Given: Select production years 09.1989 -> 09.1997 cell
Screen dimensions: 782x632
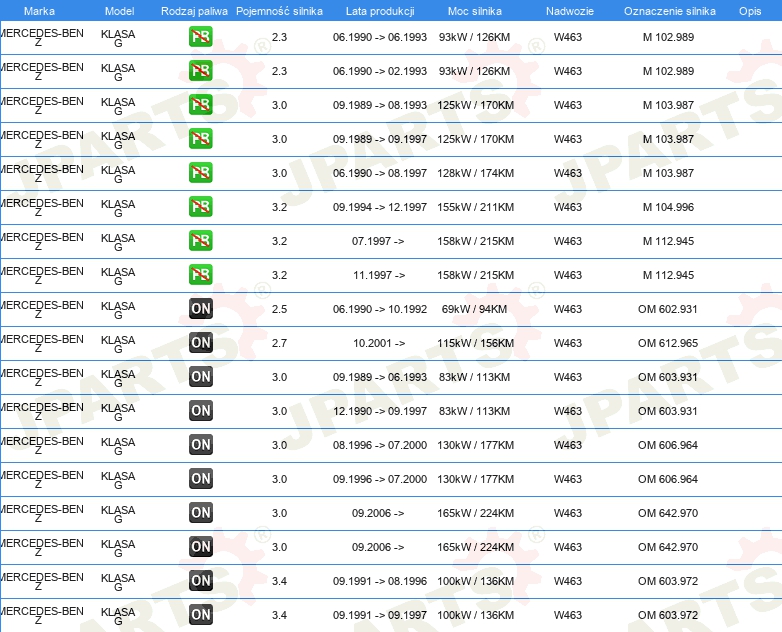Looking at the screenshot, I should 380,139.
